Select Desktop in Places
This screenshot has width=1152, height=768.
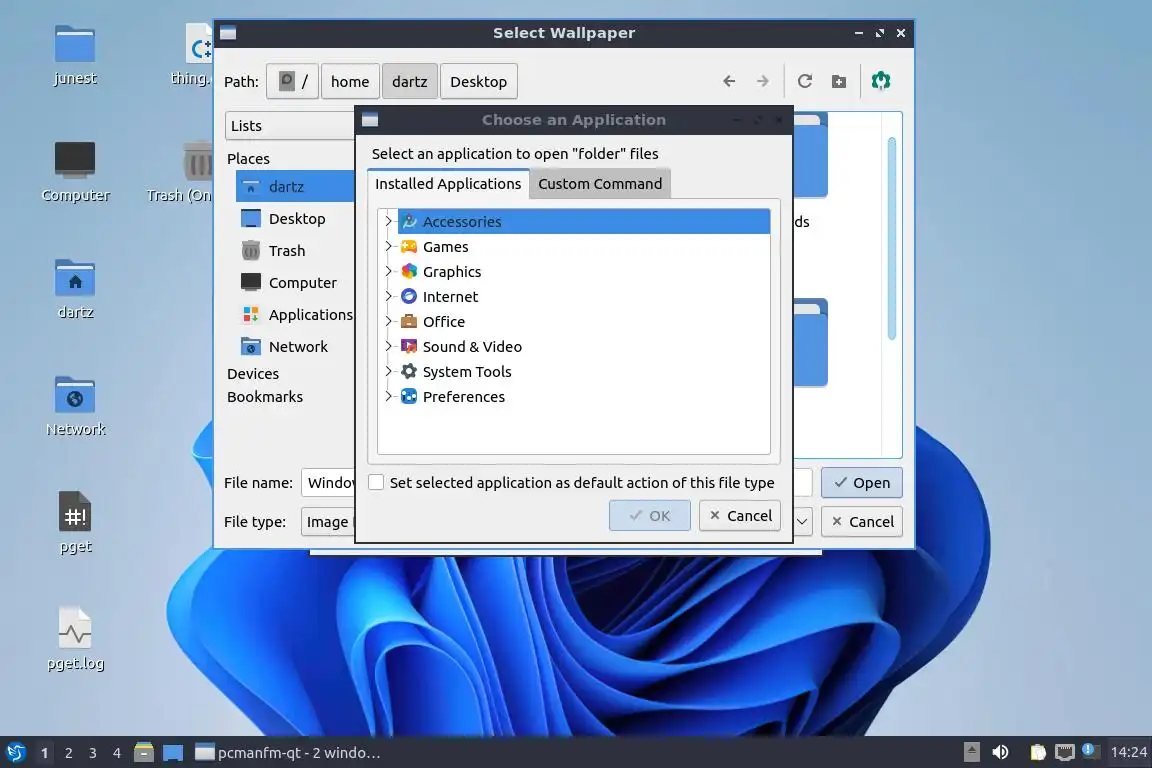(x=295, y=218)
